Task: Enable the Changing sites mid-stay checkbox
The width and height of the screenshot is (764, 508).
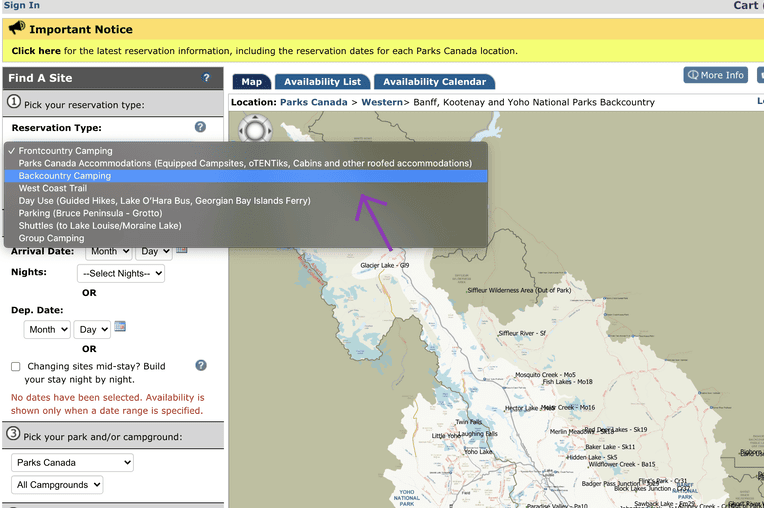Action: point(15,367)
